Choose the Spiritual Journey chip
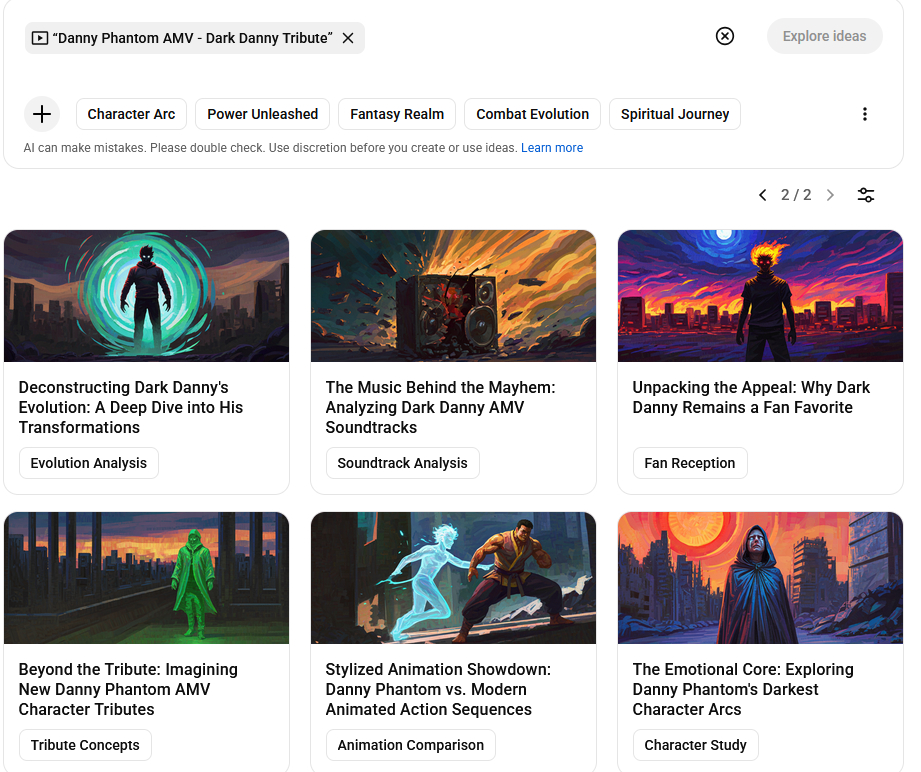 click(675, 114)
